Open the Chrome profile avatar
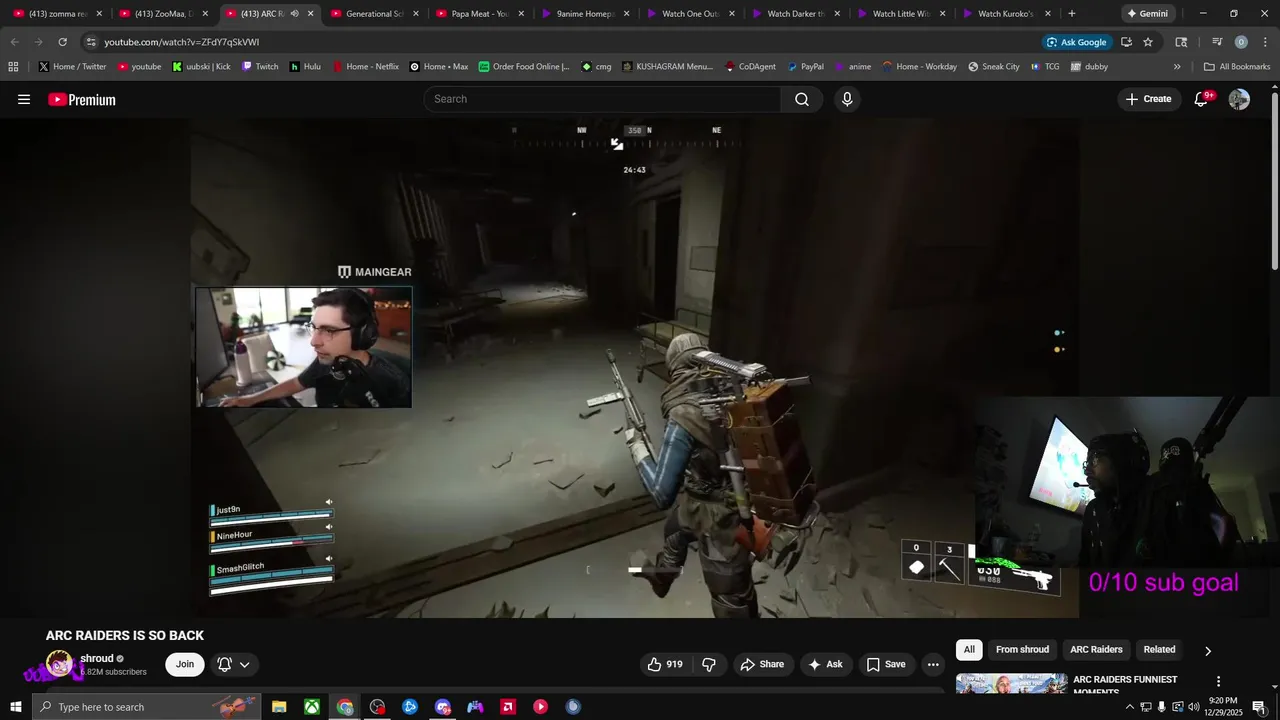Screen dimensions: 1280x720 1241,42
